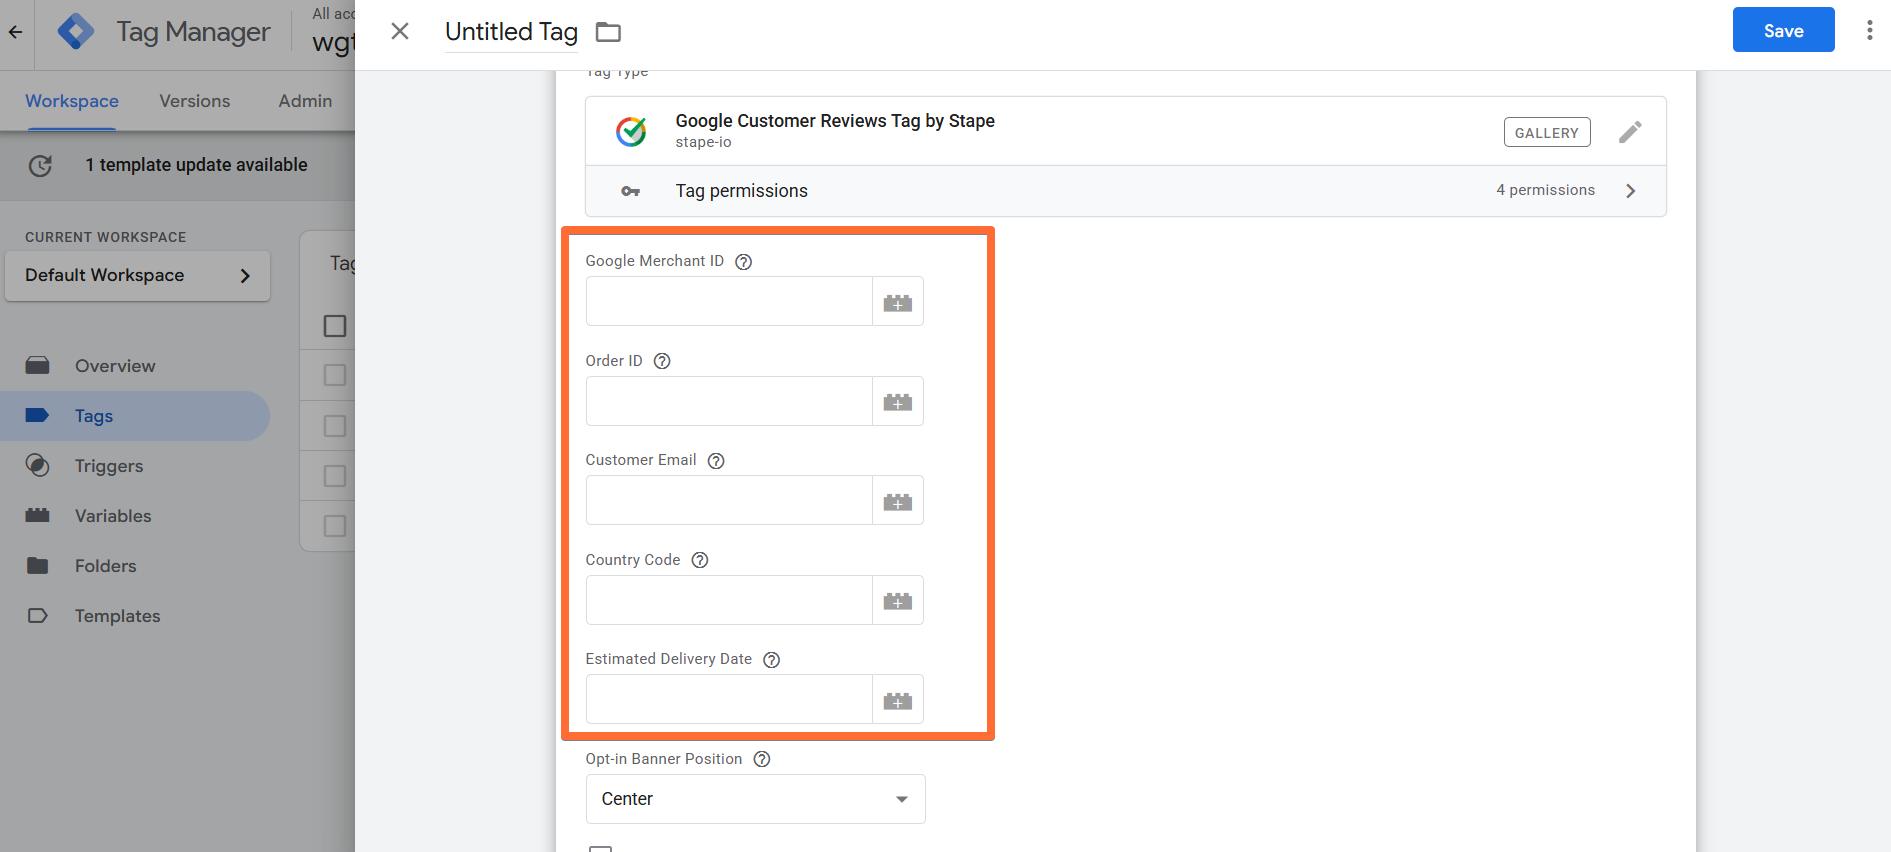Click the Save button
This screenshot has width=1891, height=852.
(1784, 30)
